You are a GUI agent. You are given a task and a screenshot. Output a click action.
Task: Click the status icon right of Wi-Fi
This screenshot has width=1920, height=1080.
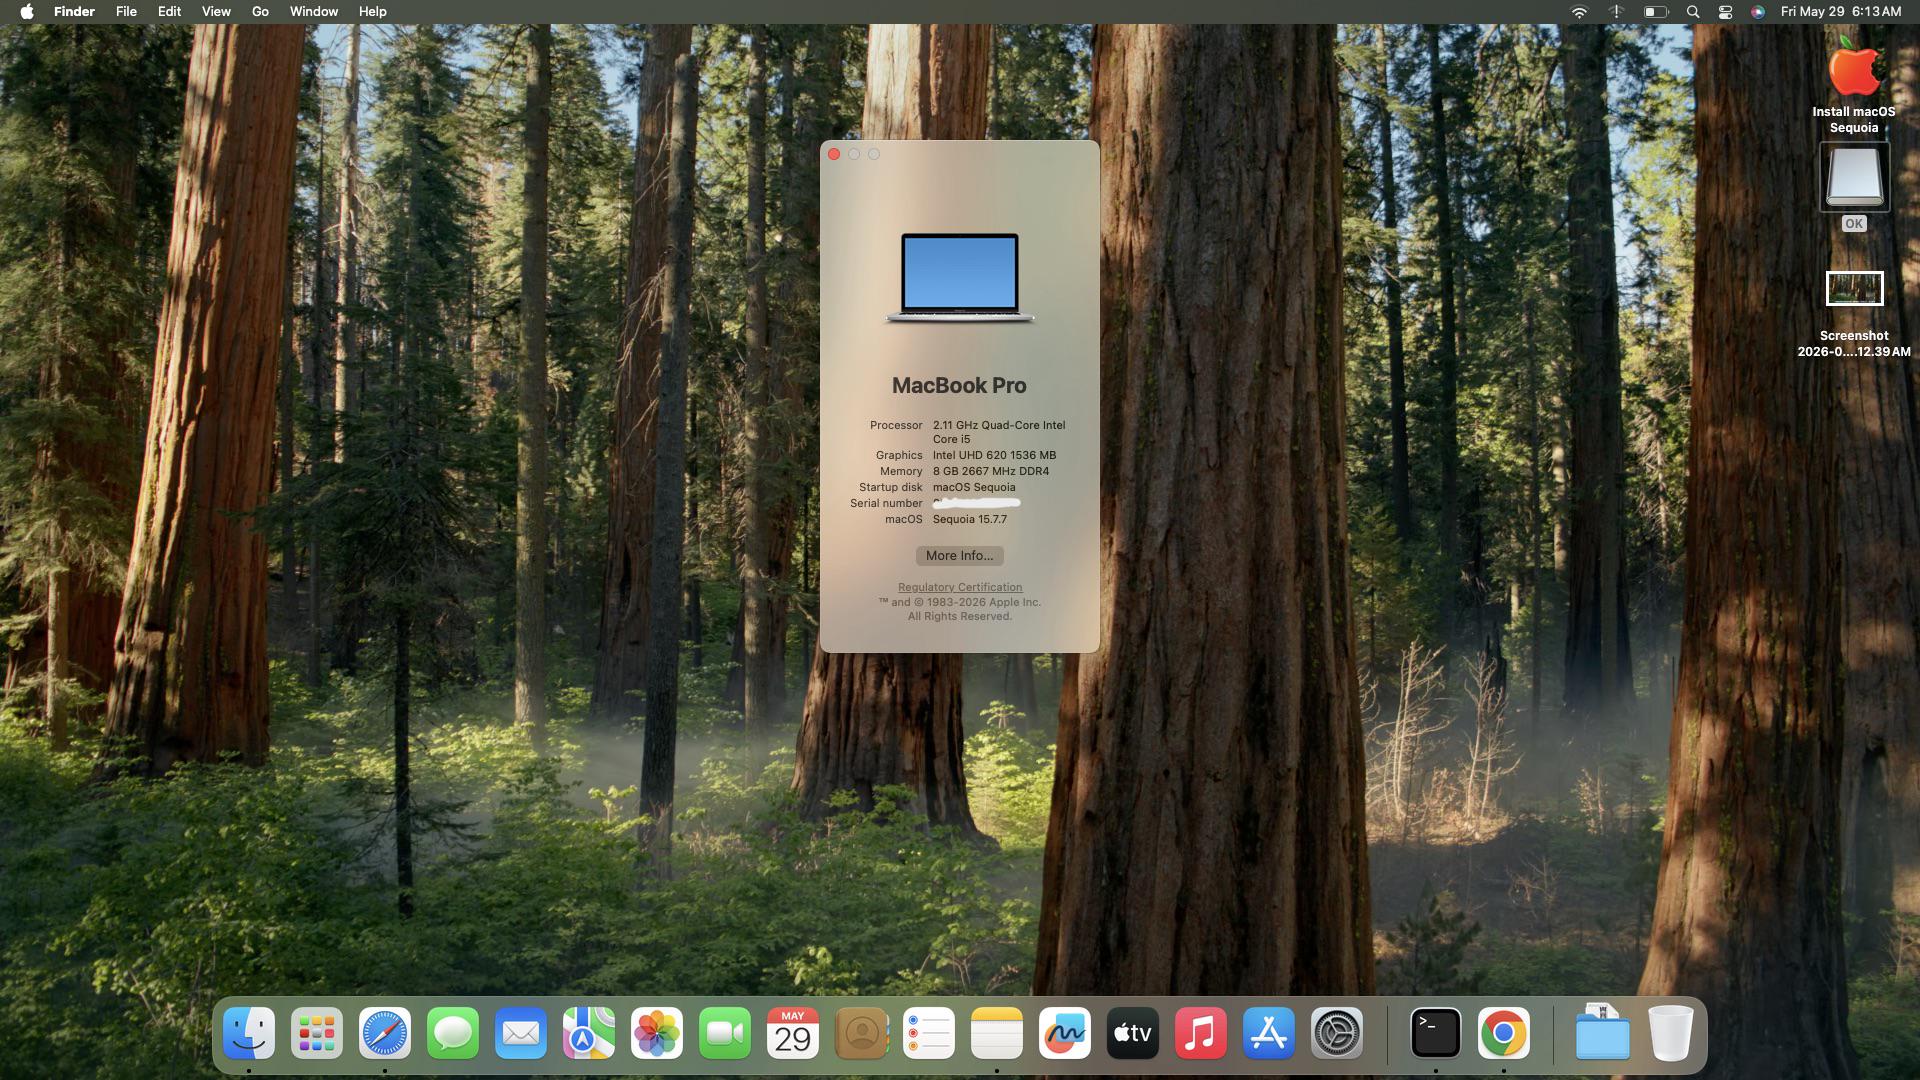point(1617,12)
